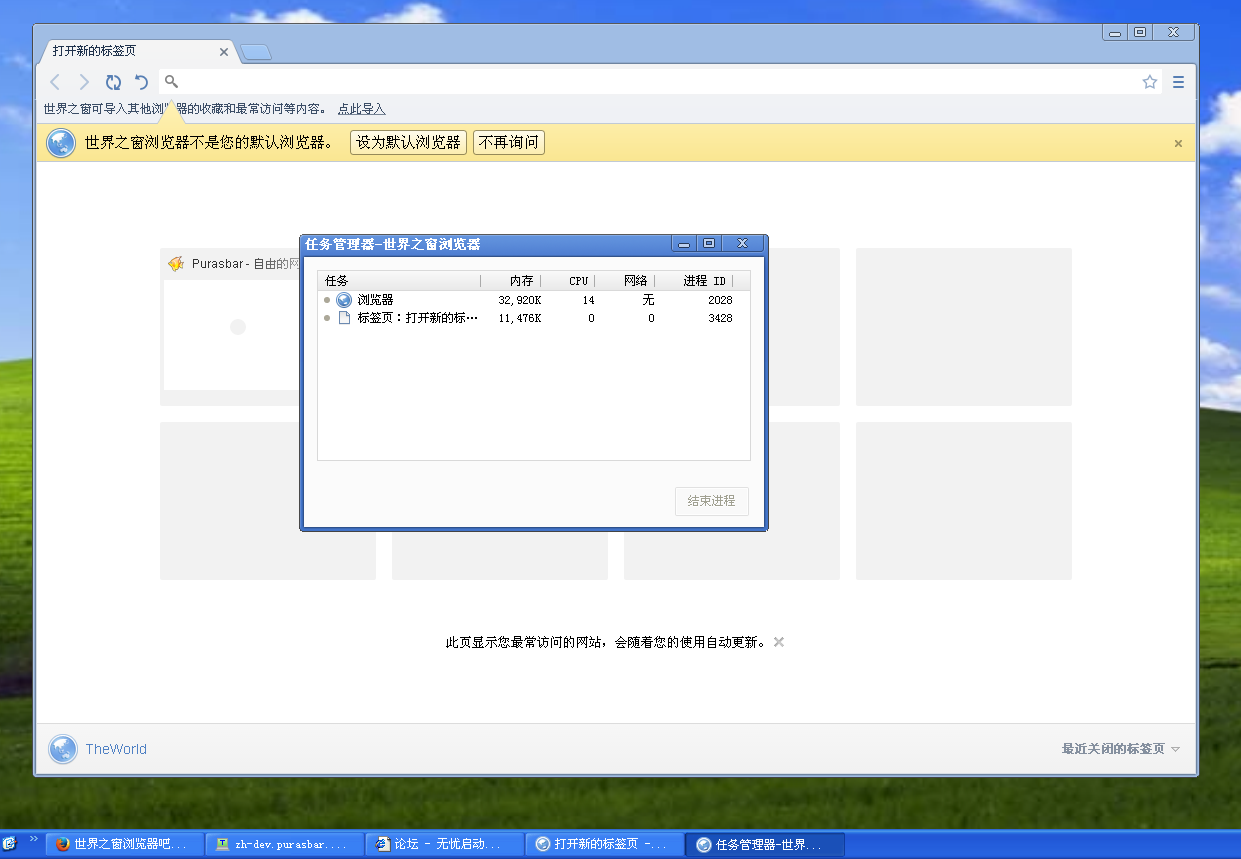Click the 点此导入 link
This screenshot has width=1241, height=859.
click(361, 109)
